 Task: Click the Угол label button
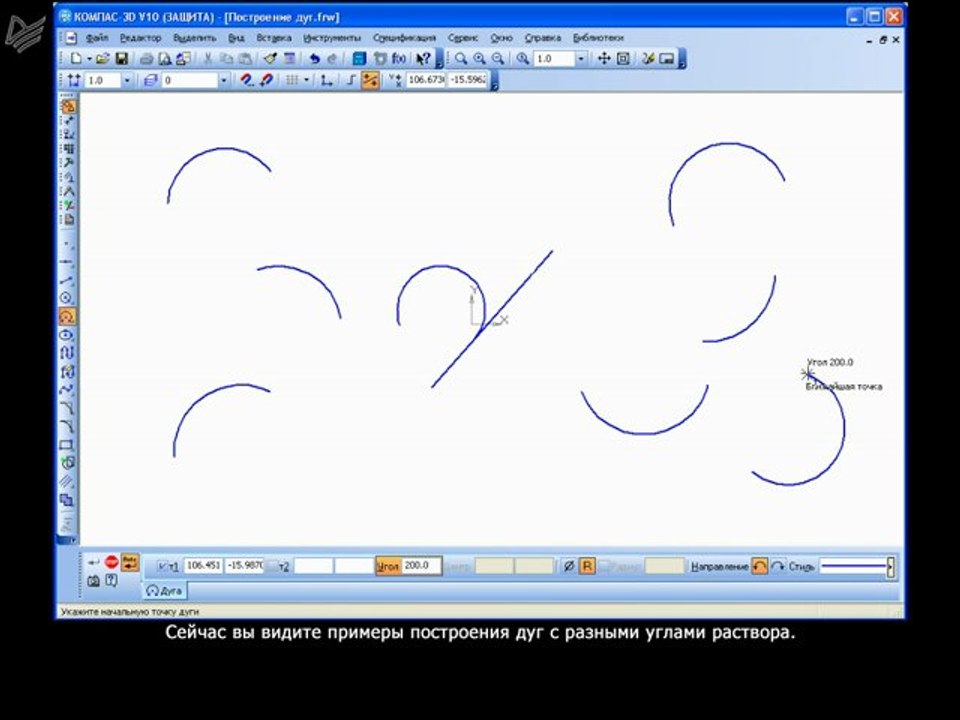pos(388,566)
